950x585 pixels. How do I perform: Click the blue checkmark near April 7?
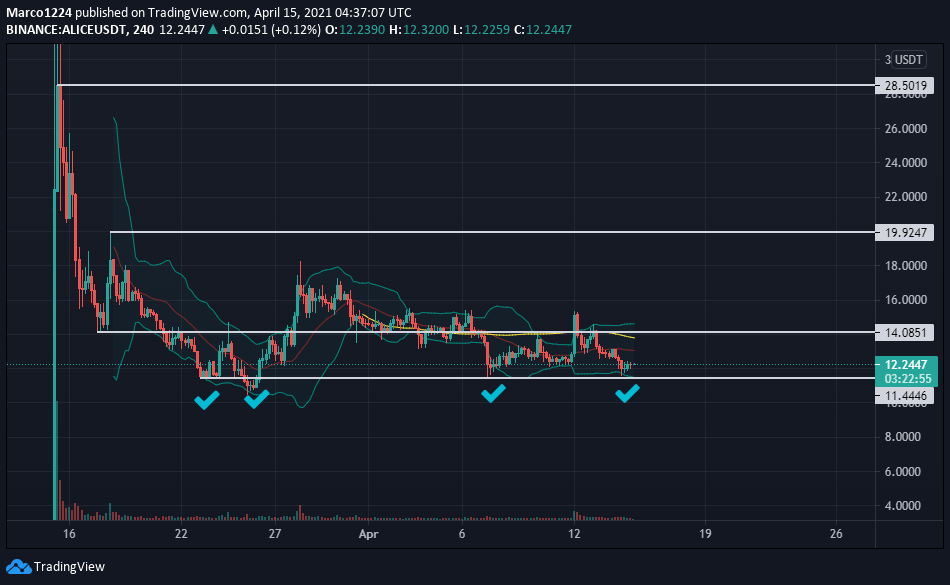point(493,394)
